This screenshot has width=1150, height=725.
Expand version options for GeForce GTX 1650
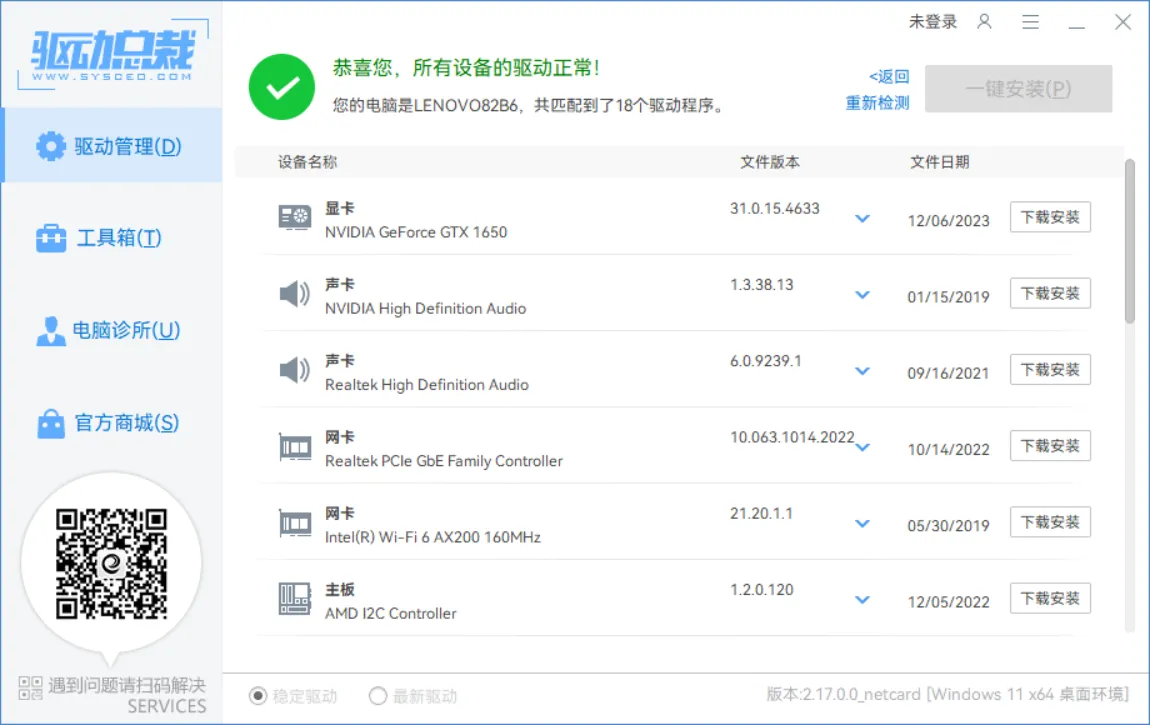pos(862,219)
